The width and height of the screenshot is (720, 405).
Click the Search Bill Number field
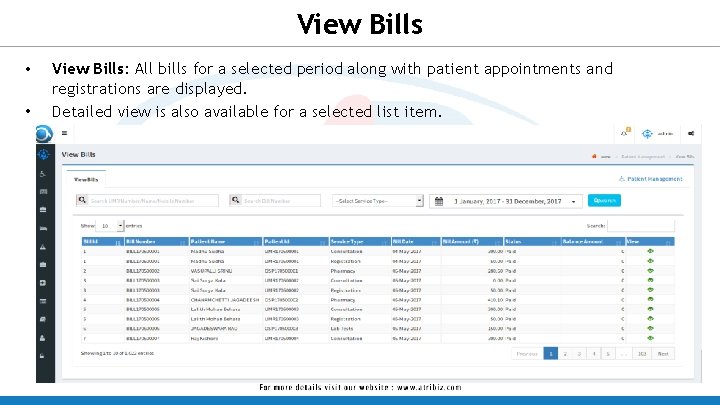(281, 201)
